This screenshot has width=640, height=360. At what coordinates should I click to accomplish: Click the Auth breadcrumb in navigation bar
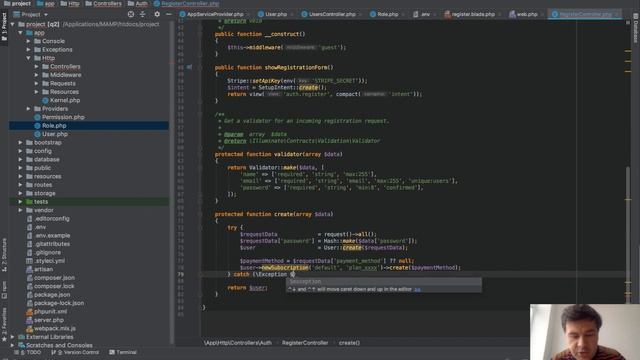pos(138,3)
